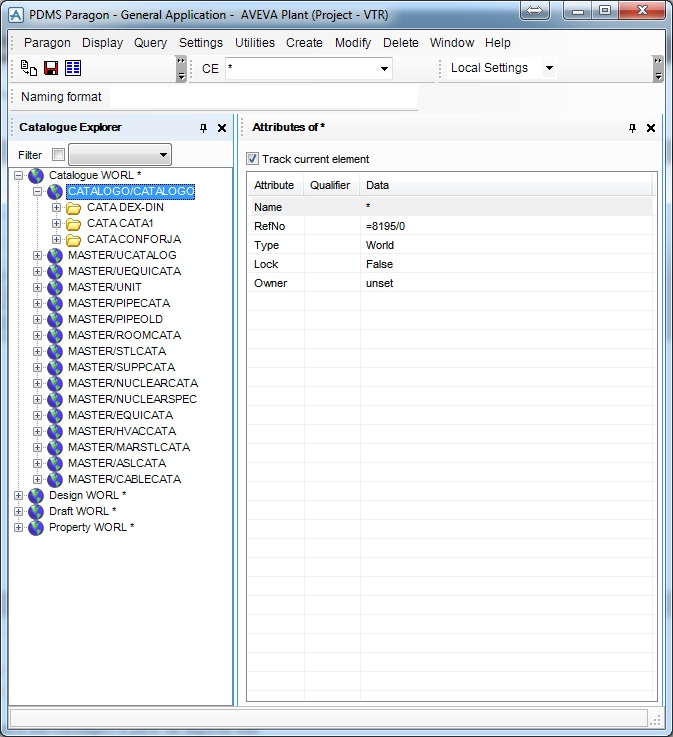The width and height of the screenshot is (673, 737).
Task: Click the Type value World
Action: 380,245
